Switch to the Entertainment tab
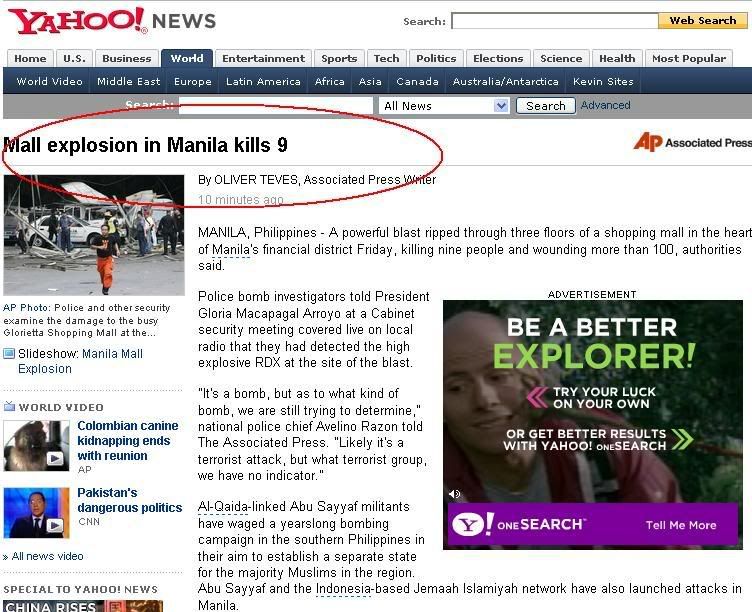The height and width of the screenshot is (612, 752). pos(263,59)
